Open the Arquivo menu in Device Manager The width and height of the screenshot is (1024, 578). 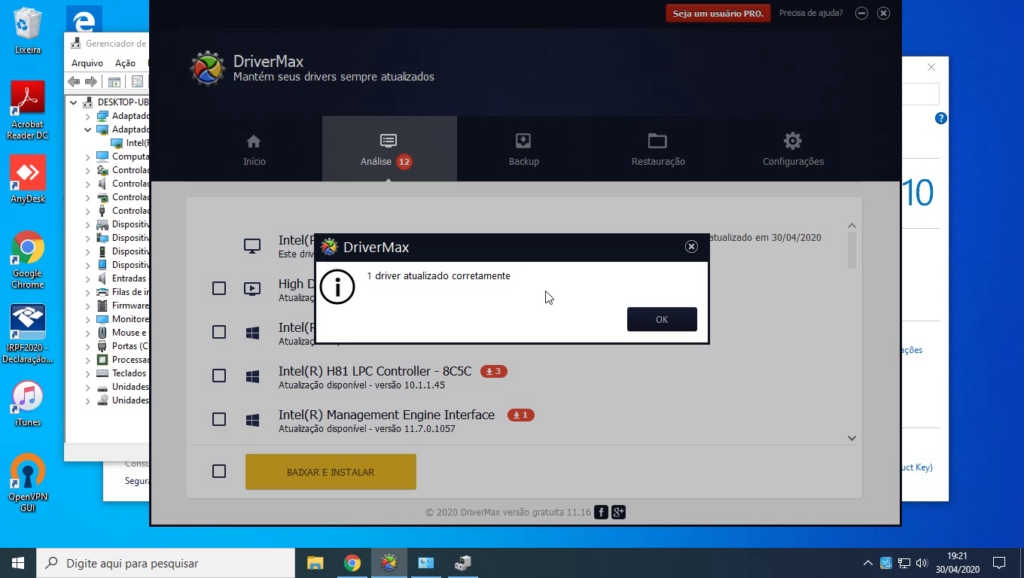[87, 63]
